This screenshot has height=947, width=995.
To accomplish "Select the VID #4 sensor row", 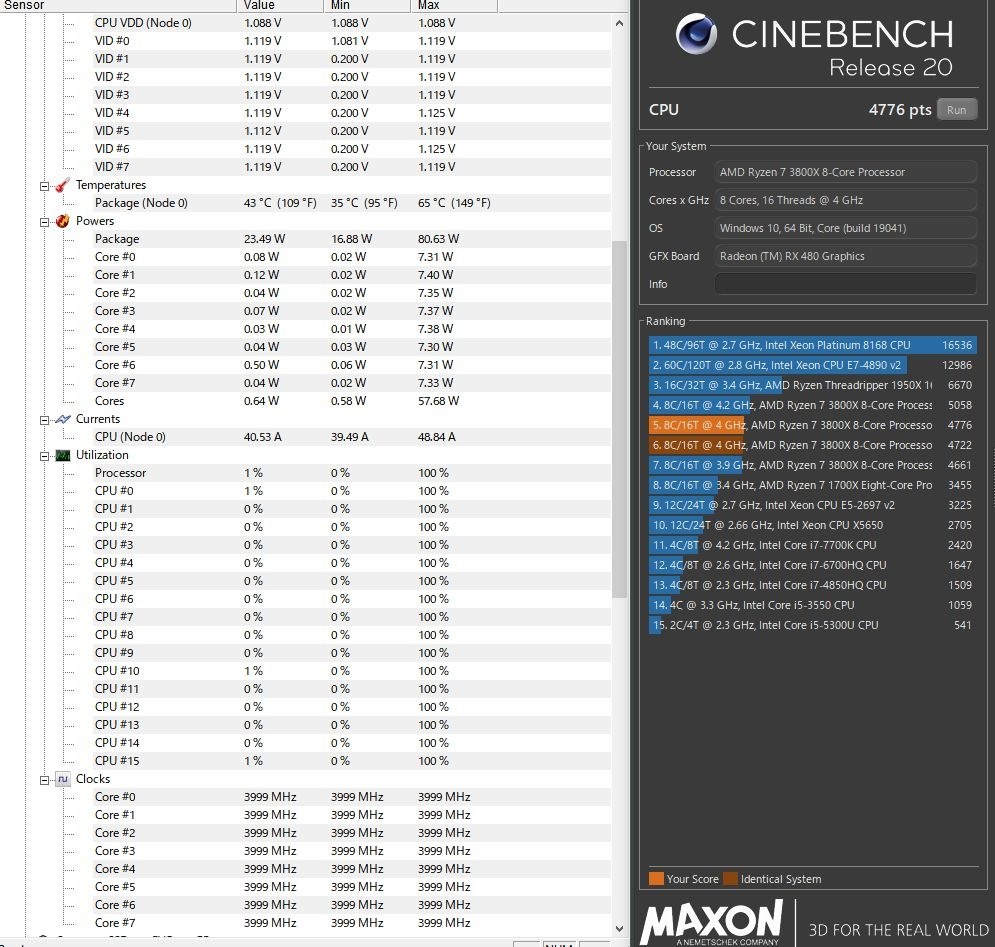I will pyautogui.click(x=352, y=113).
